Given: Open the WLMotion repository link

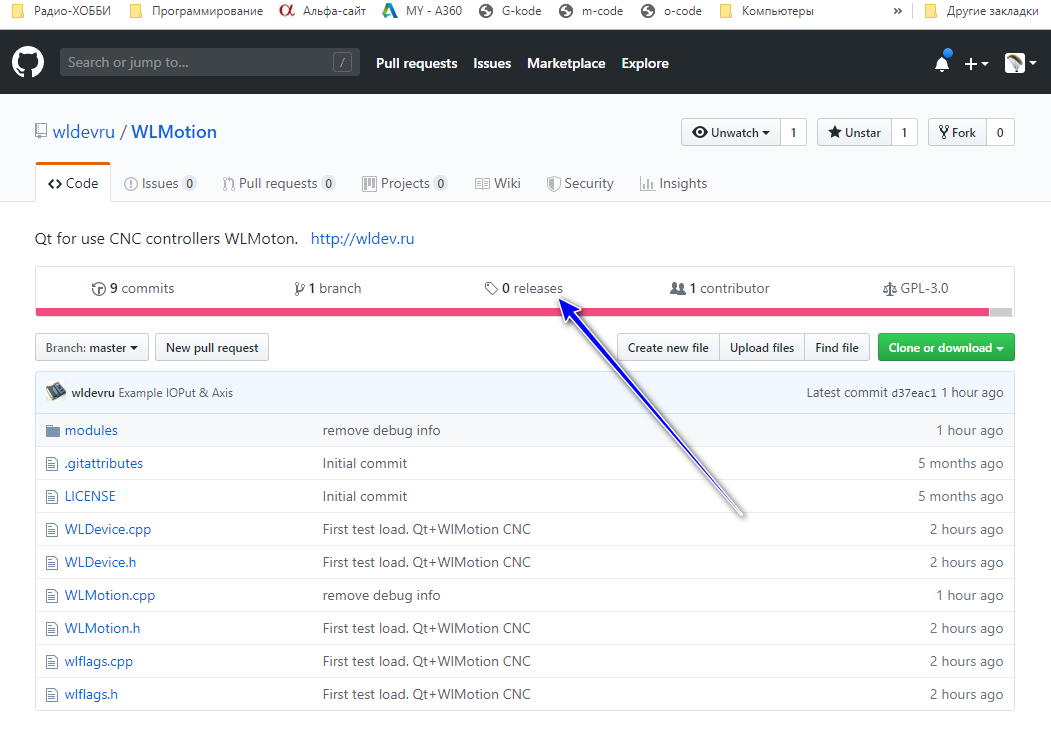Looking at the screenshot, I should (174, 132).
